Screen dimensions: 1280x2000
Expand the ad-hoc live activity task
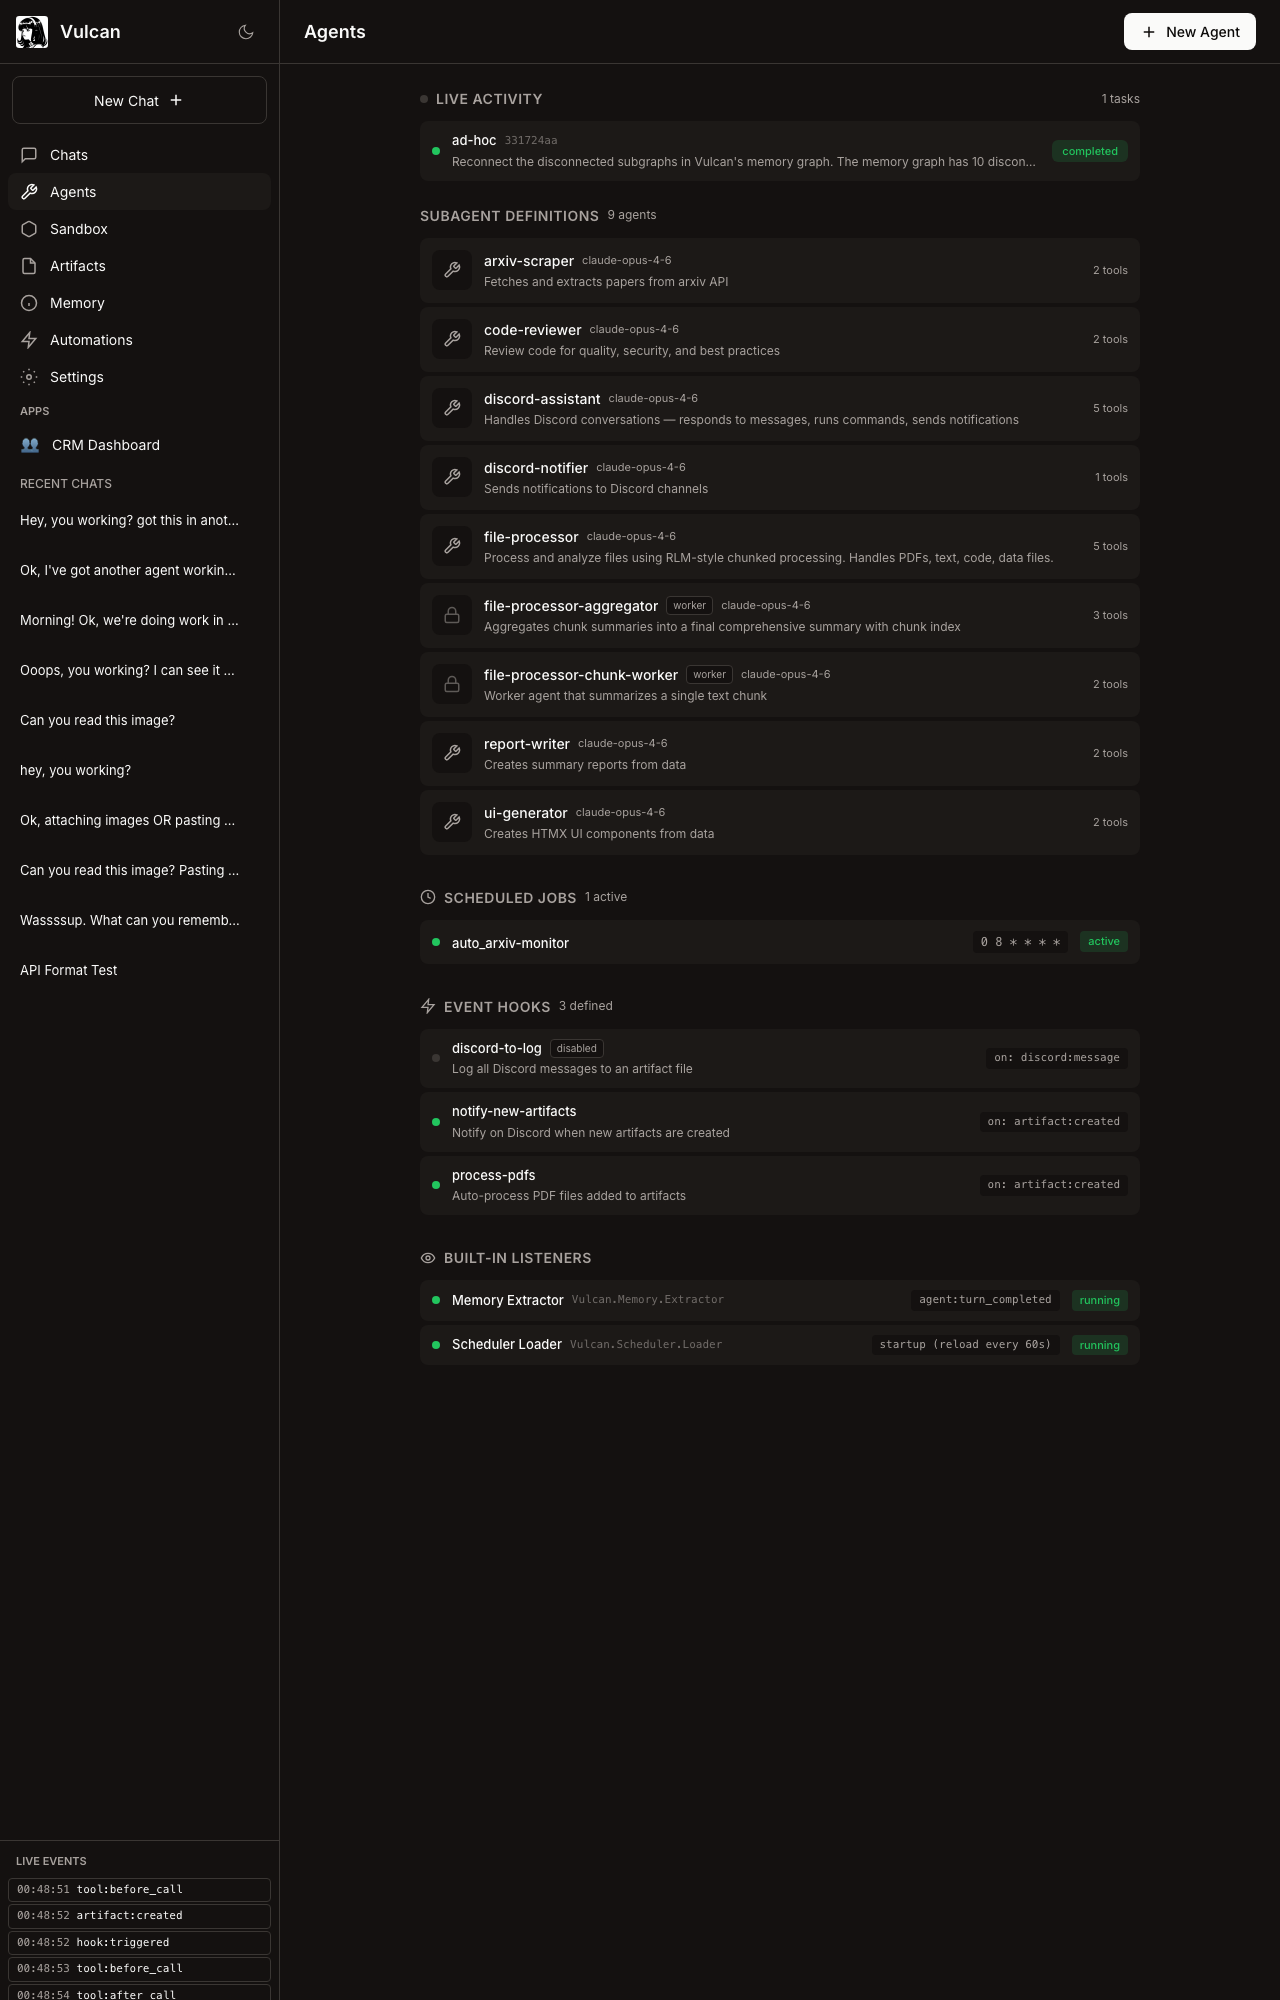click(x=740, y=151)
